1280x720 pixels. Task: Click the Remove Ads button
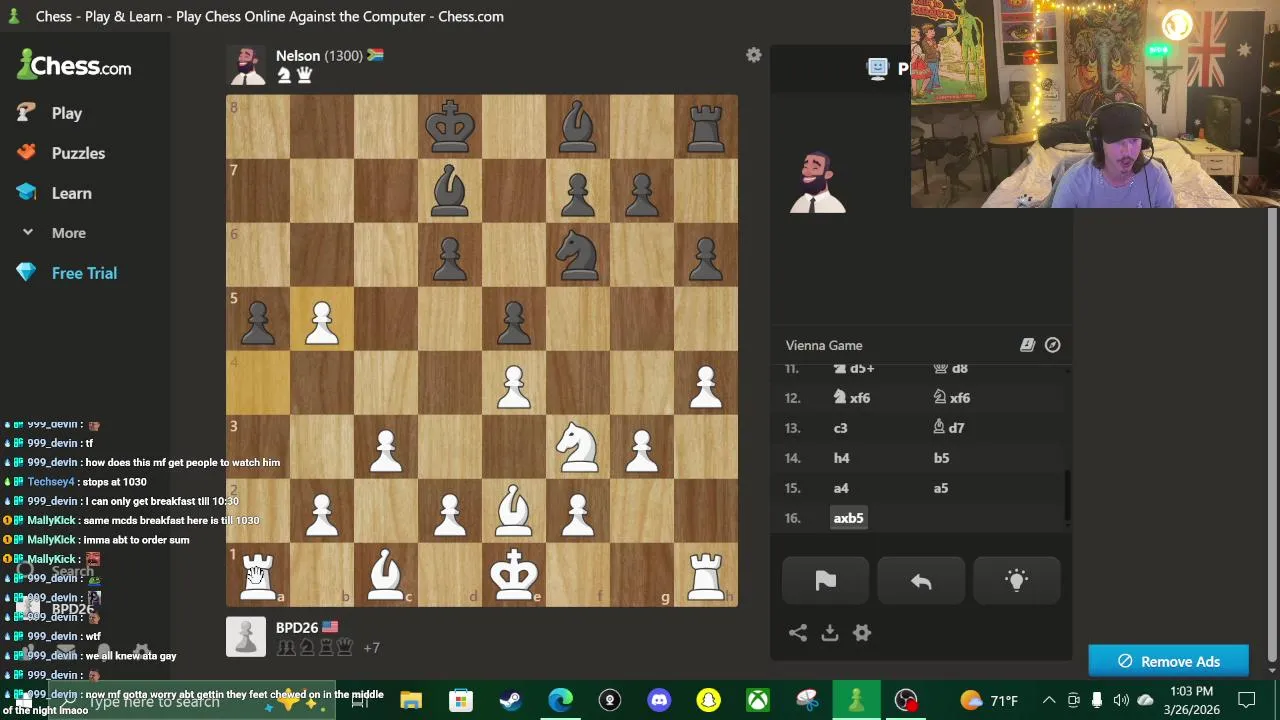[x=1168, y=661]
